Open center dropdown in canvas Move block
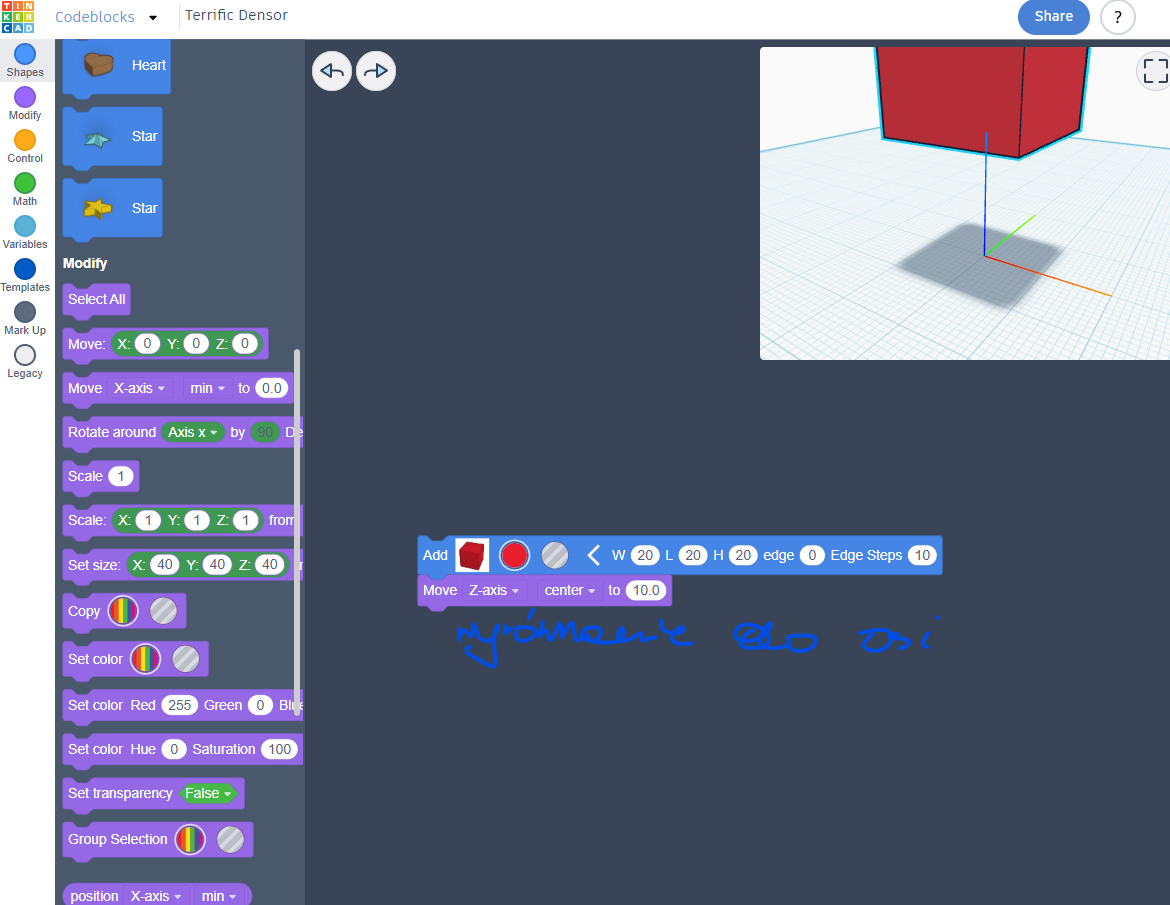This screenshot has height=905, width=1170. [x=569, y=590]
